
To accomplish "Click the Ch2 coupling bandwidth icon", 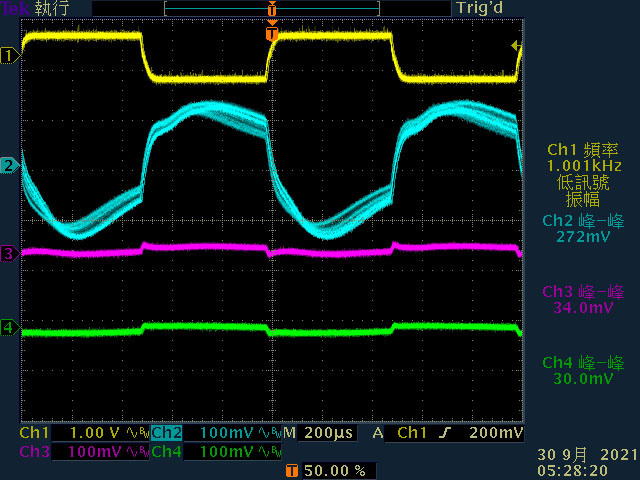I will pyautogui.click(x=270, y=433).
